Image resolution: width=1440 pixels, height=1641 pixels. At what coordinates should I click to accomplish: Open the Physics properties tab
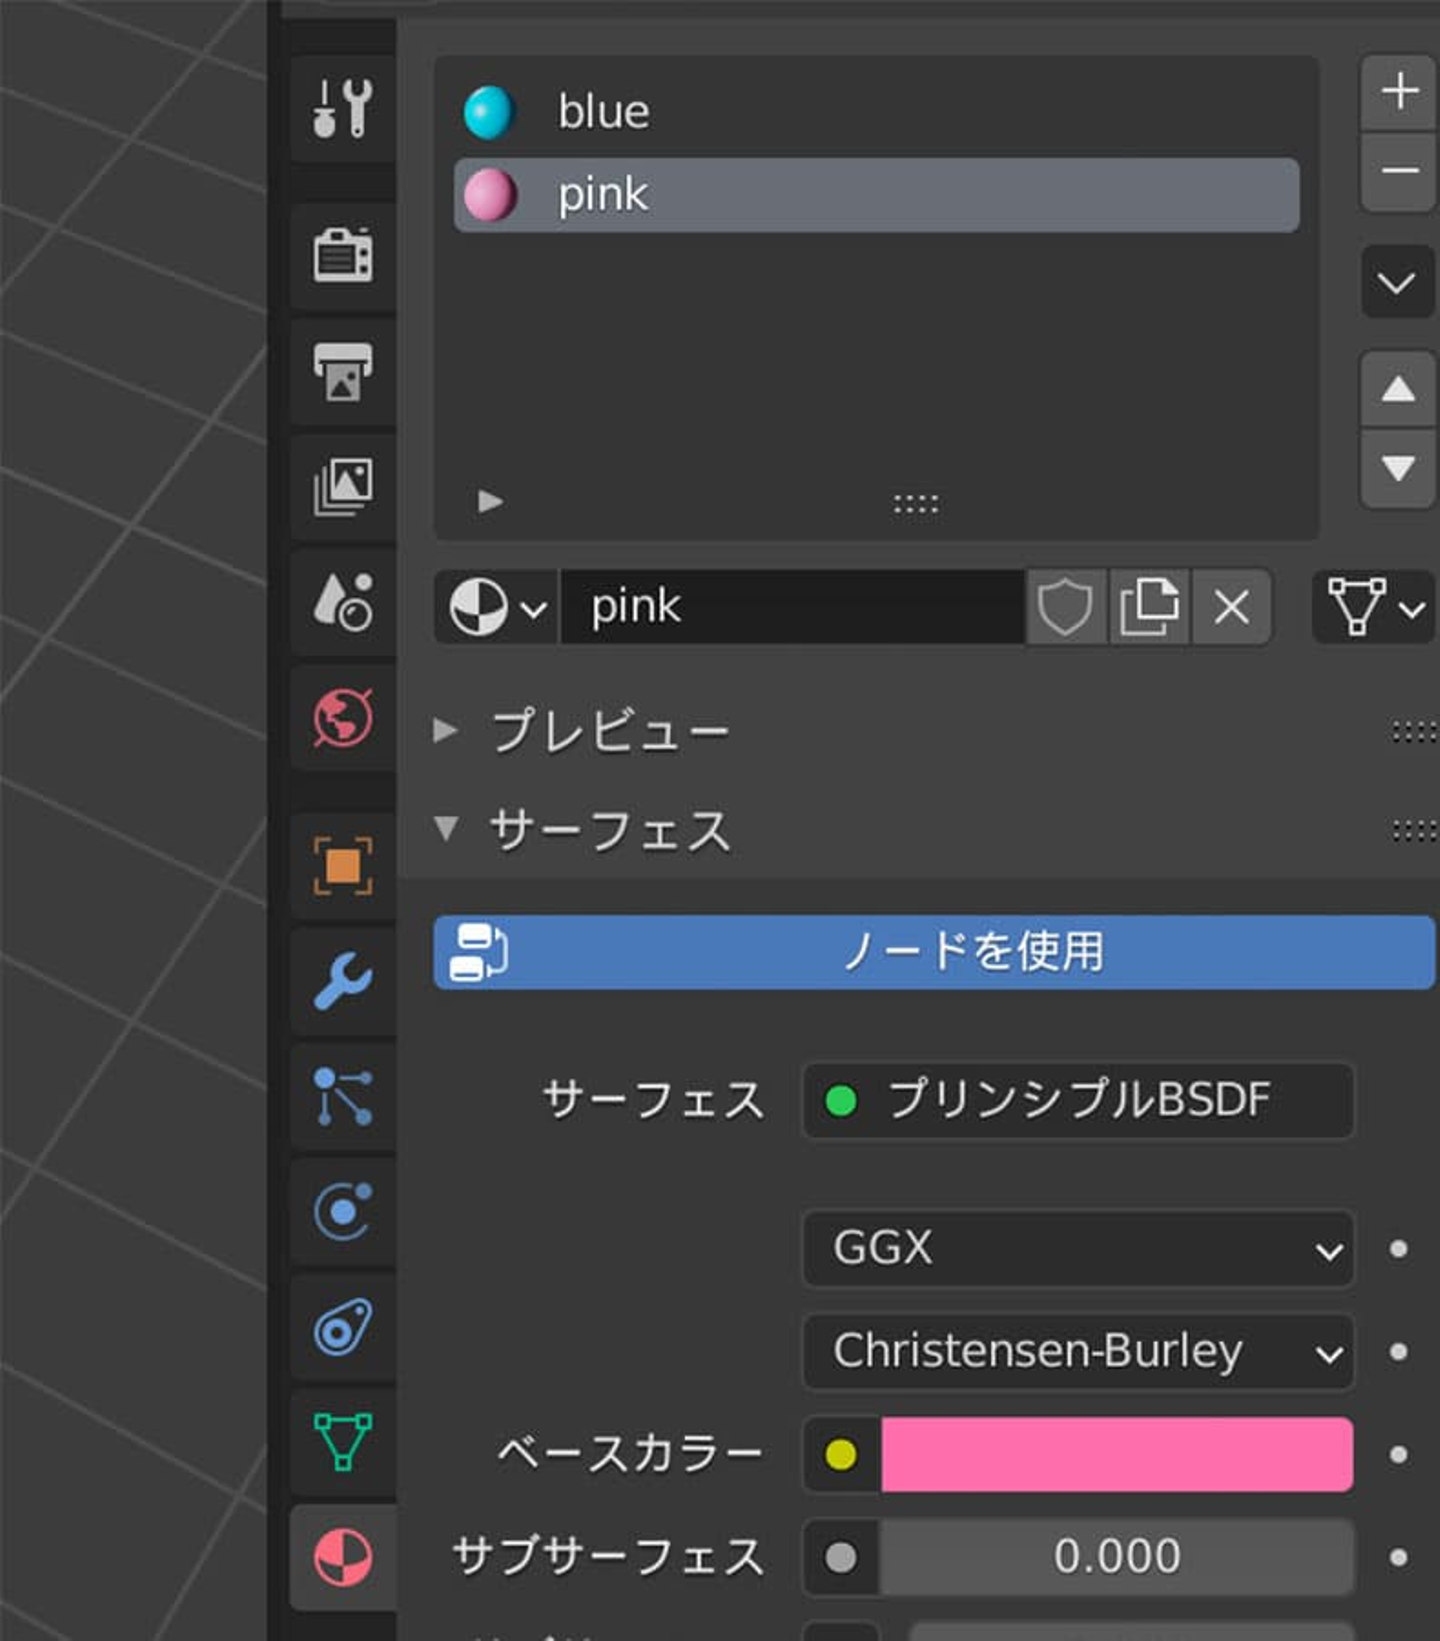[343, 1212]
